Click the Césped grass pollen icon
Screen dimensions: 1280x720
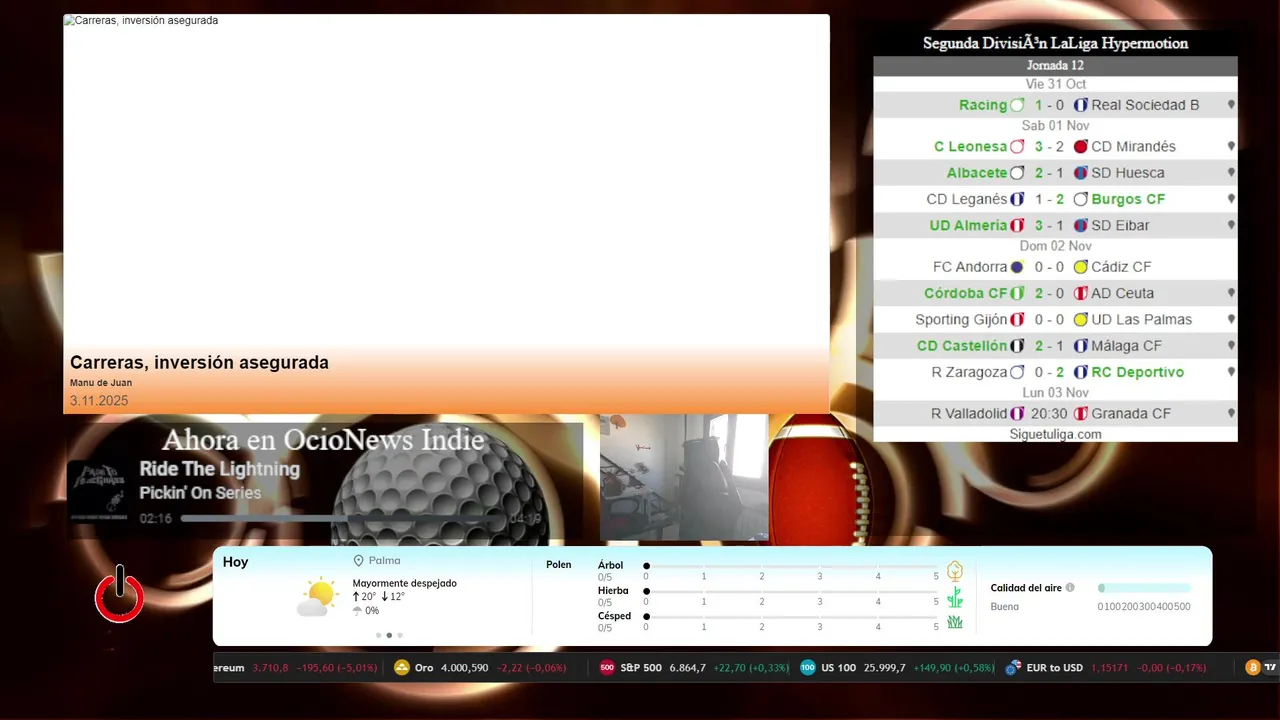[x=955, y=622]
